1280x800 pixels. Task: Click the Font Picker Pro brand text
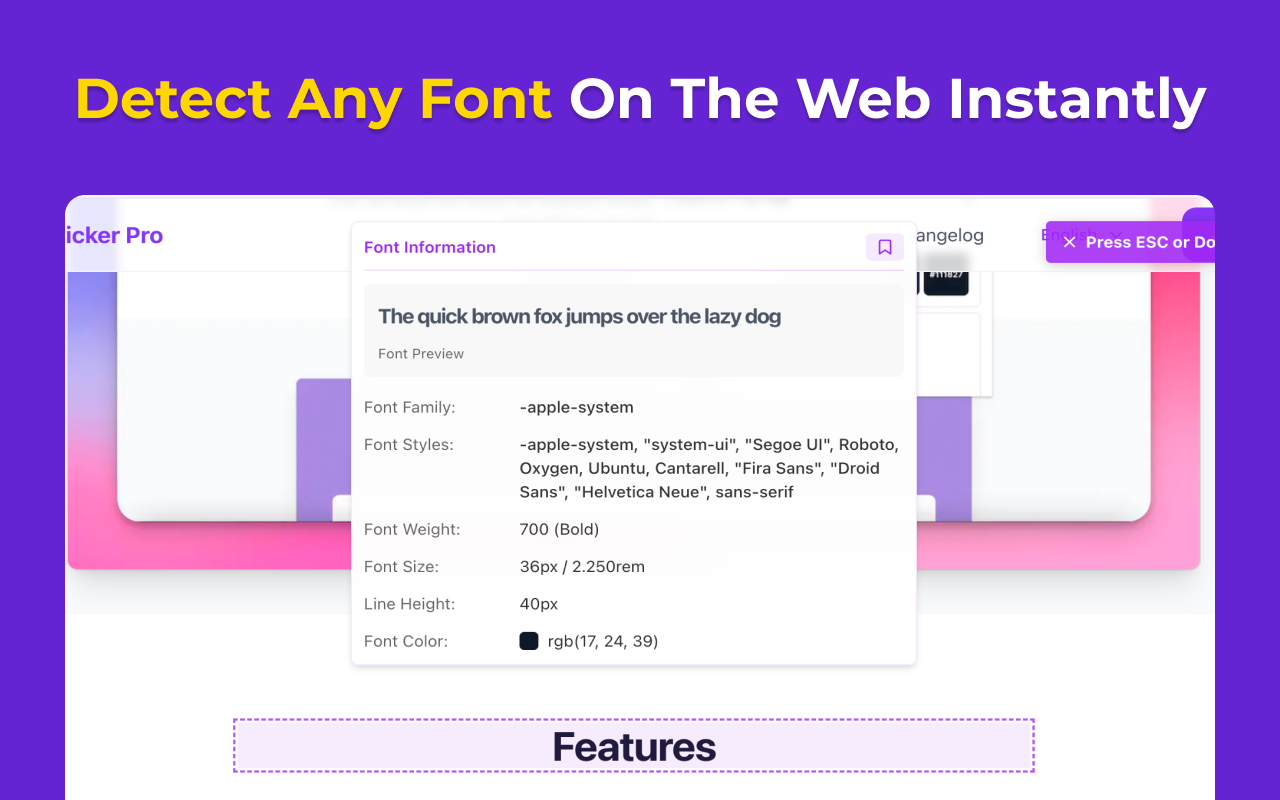click(113, 235)
